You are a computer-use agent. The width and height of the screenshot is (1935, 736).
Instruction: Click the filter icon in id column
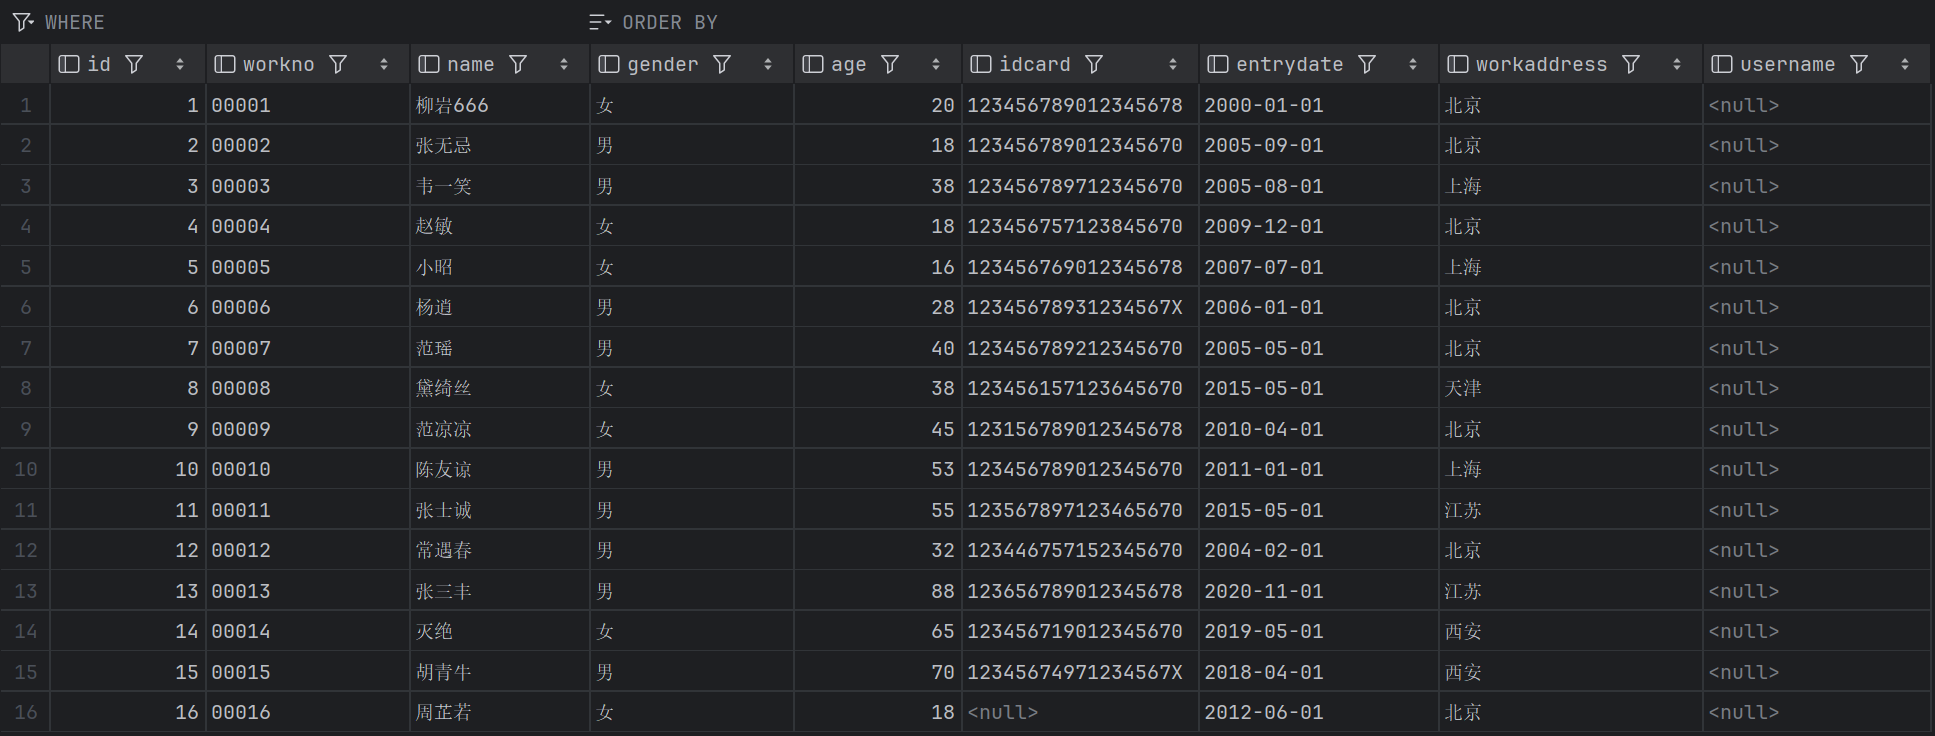pyautogui.click(x=134, y=64)
